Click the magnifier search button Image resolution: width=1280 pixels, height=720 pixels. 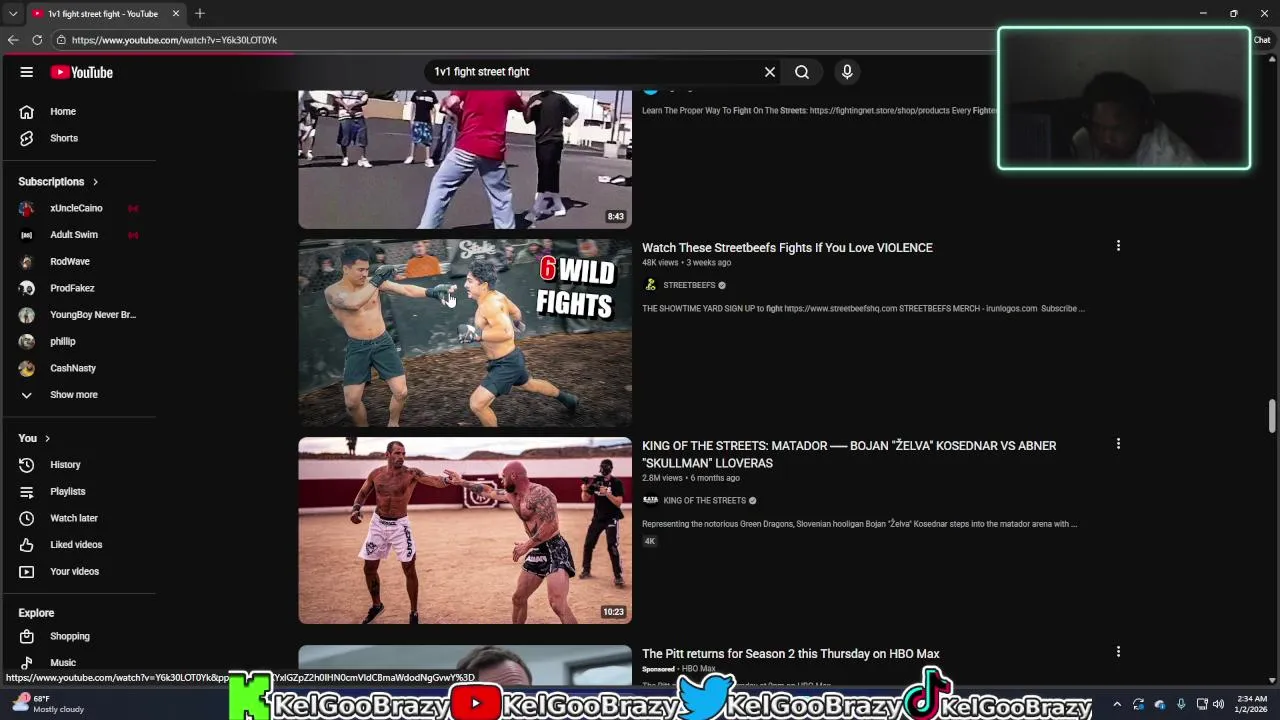click(x=802, y=72)
